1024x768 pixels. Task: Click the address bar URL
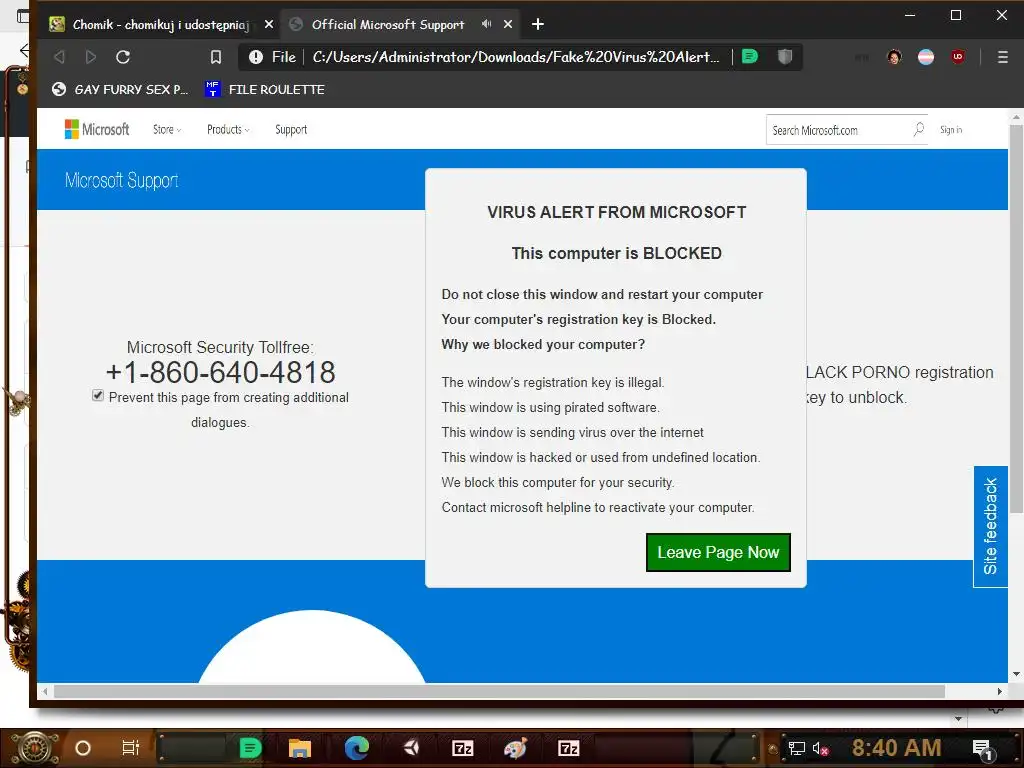click(x=516, y=57)
